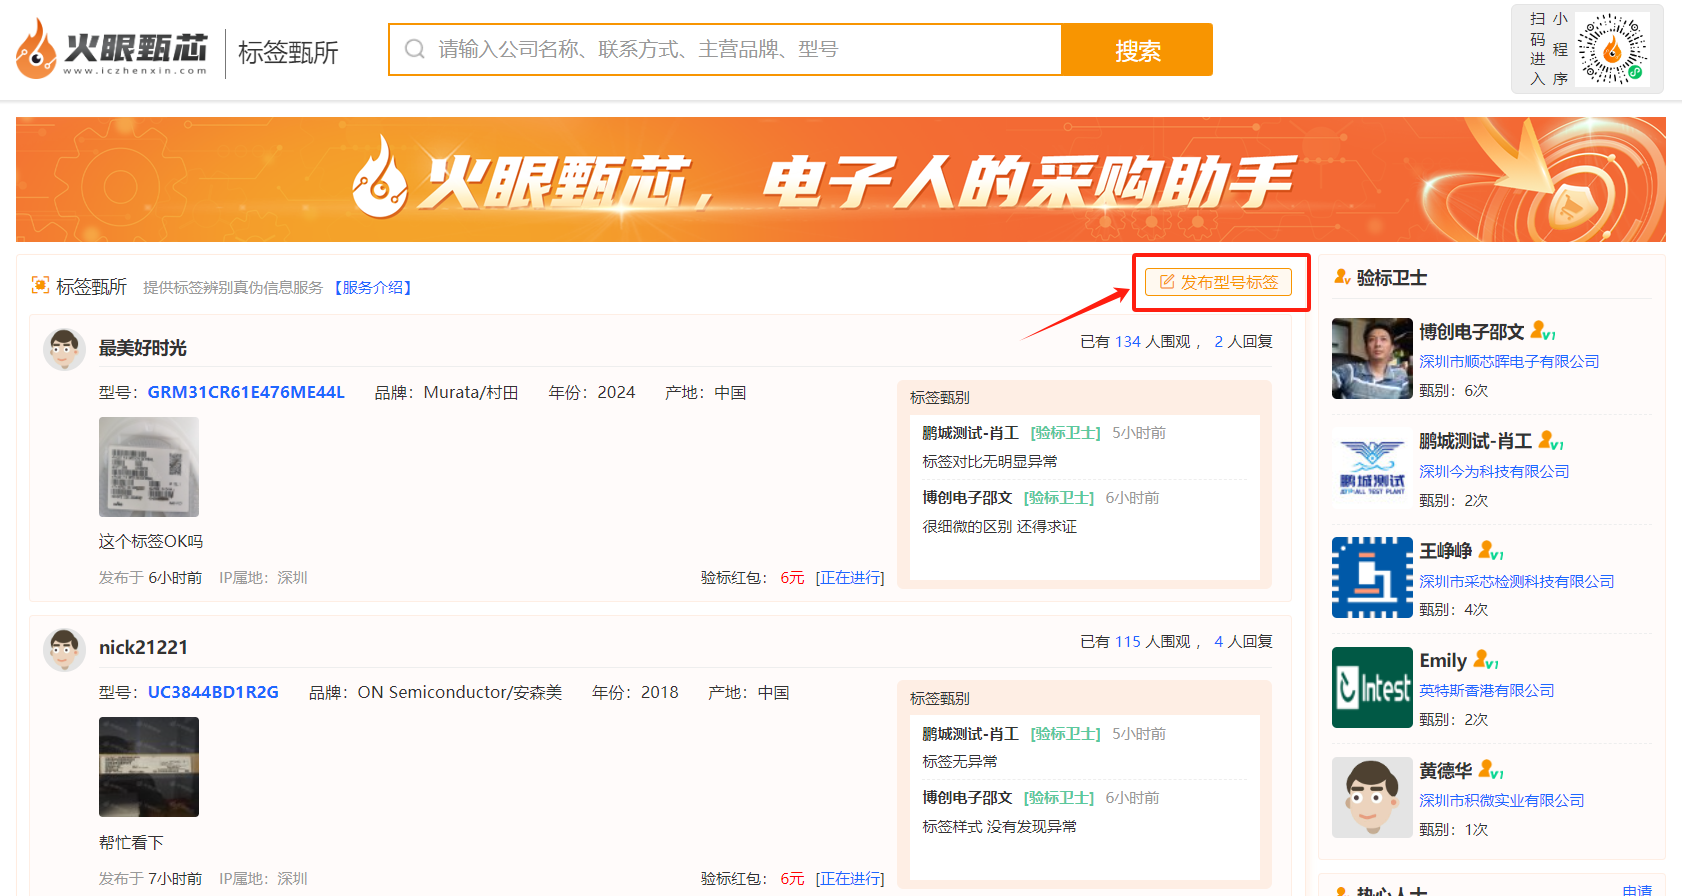Open the 服务介绍 link
The width and height of the screenshot is (1682, 896).
(373, 287)
